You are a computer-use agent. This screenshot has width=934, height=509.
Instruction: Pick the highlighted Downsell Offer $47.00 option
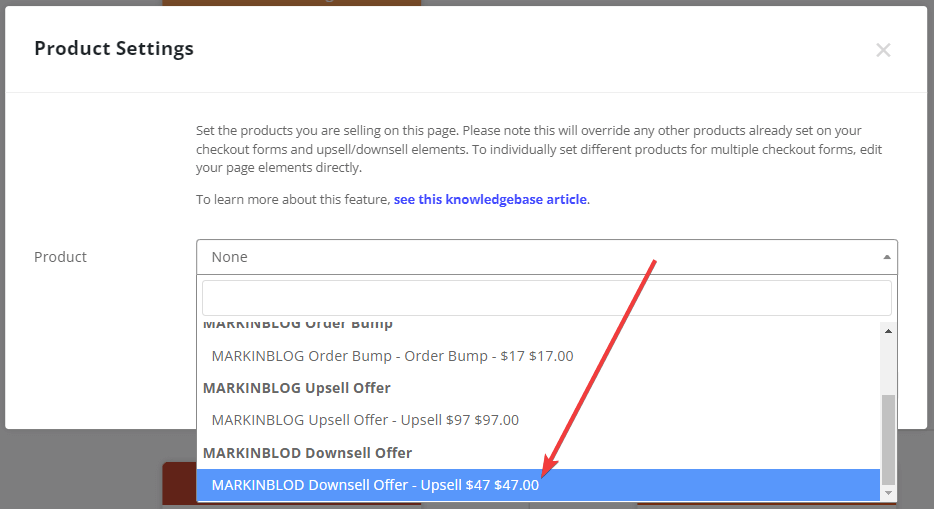point(375,485)
